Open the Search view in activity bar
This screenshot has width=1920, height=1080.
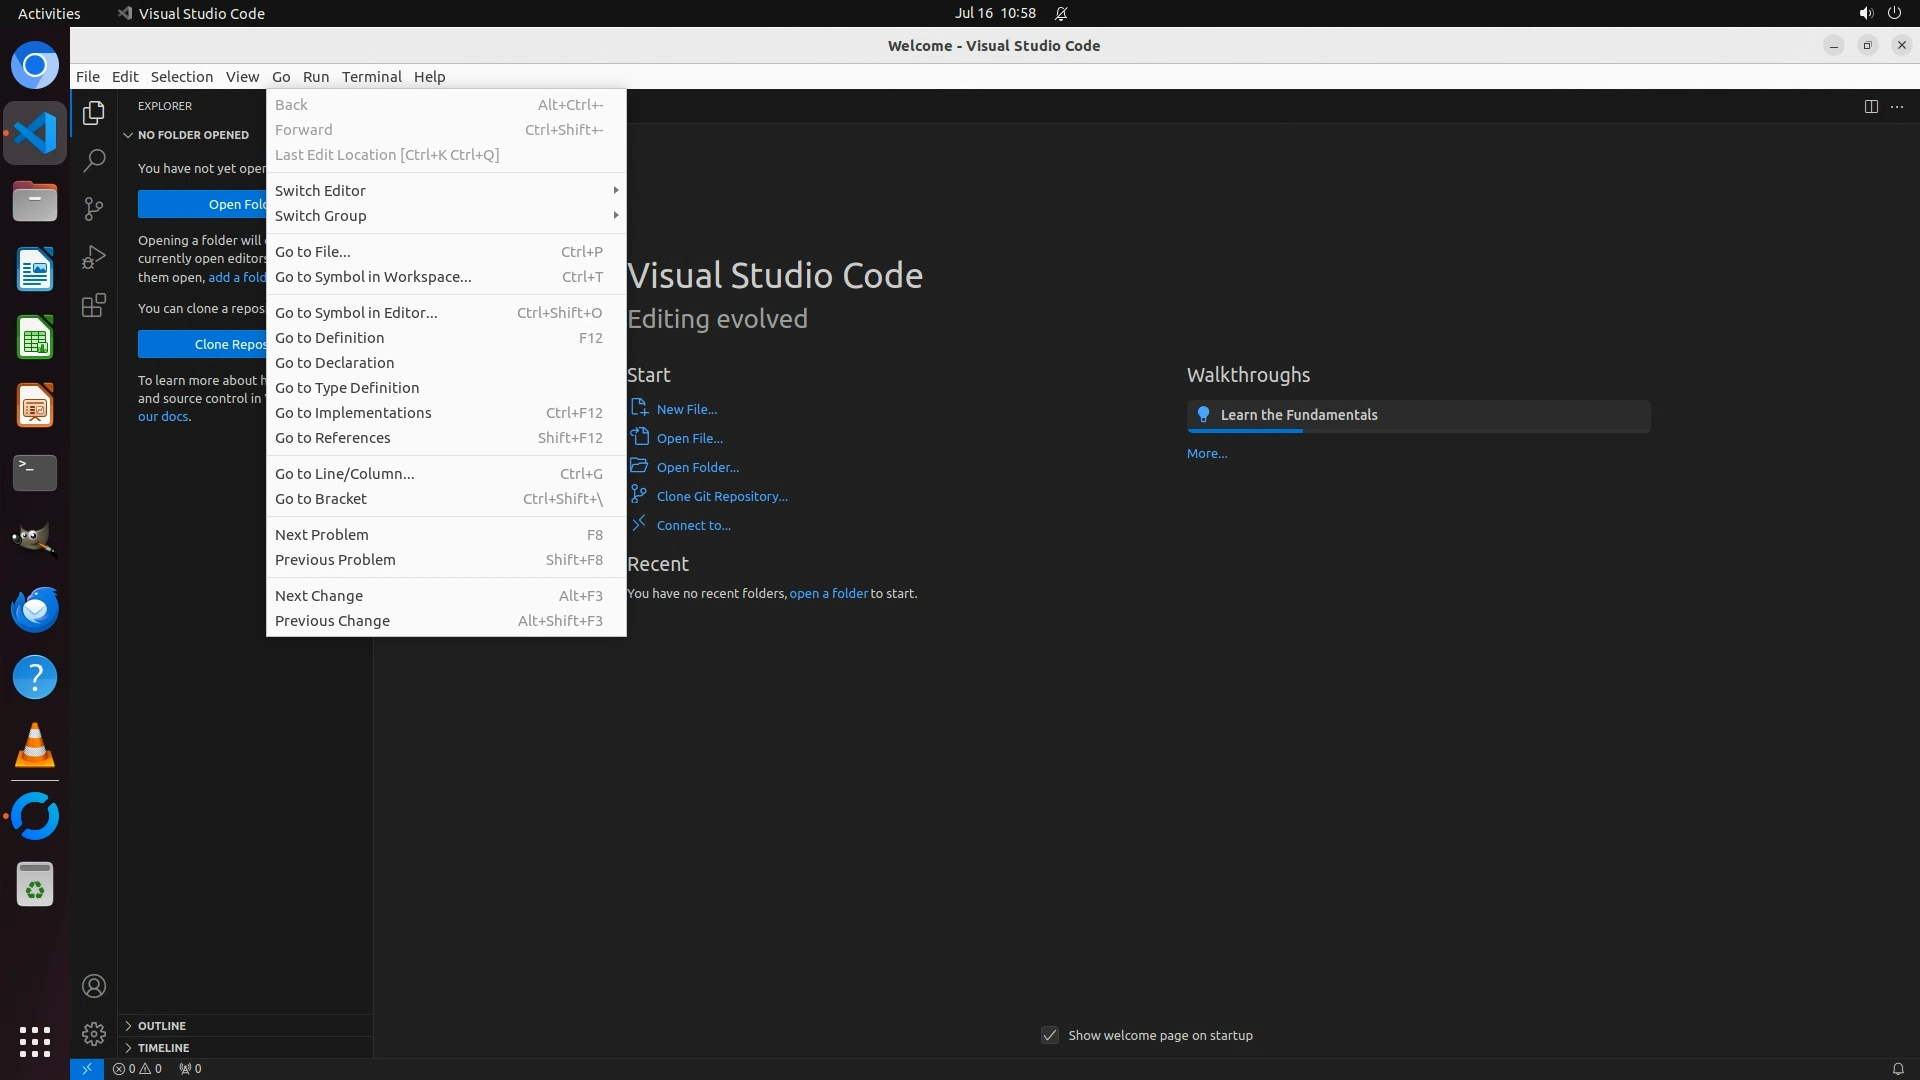tap(94, 160)
